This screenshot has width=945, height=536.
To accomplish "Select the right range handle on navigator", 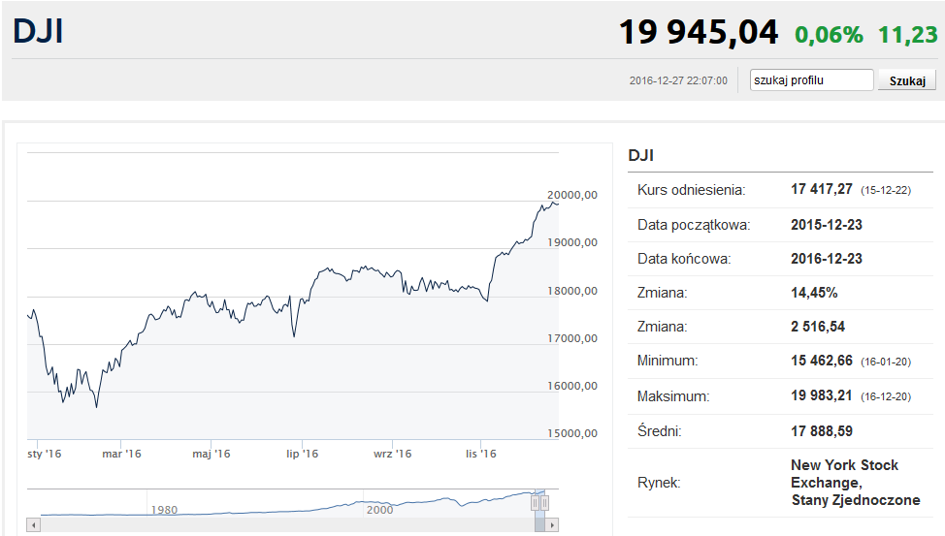I will tap(544, 503).
